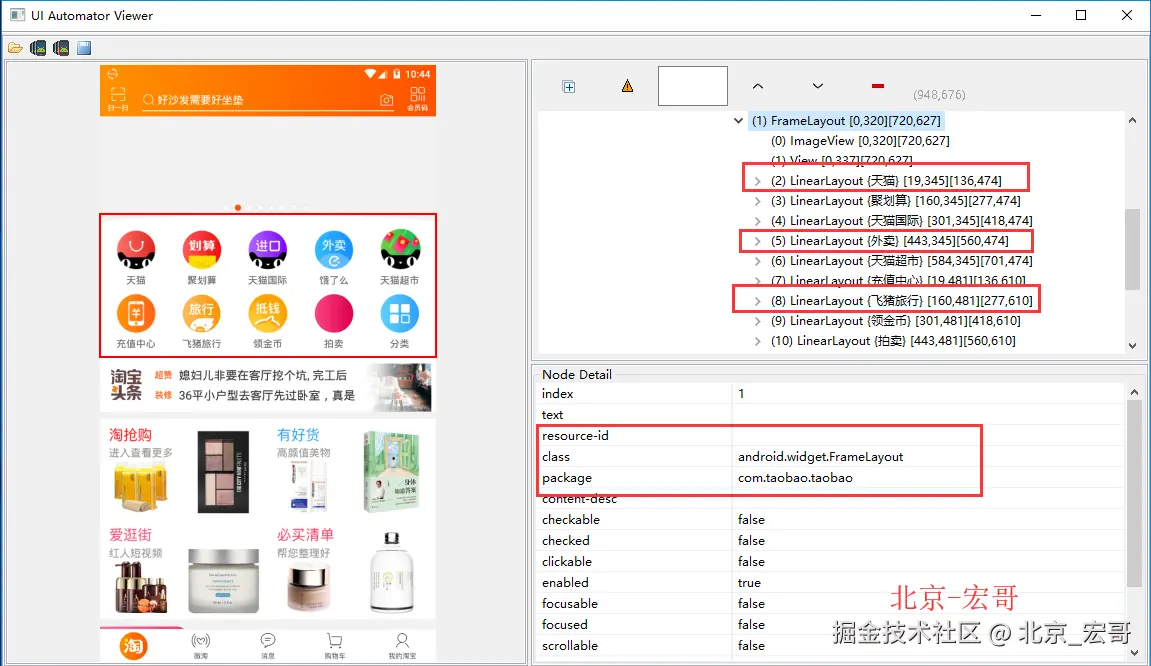
Task: Tap the 淘 home tab icon
Action: pos(134,646)
